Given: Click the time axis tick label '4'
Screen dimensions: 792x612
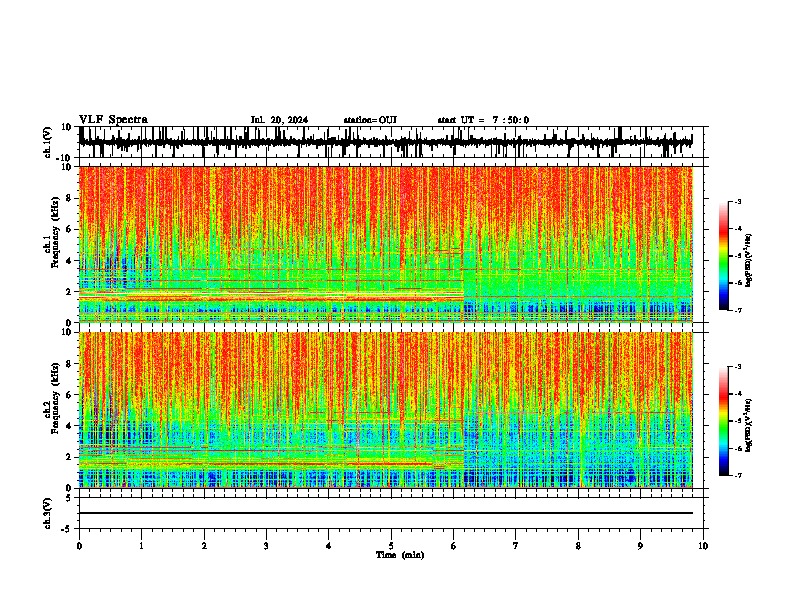Looking at the screenshot, I should [329, 546].
